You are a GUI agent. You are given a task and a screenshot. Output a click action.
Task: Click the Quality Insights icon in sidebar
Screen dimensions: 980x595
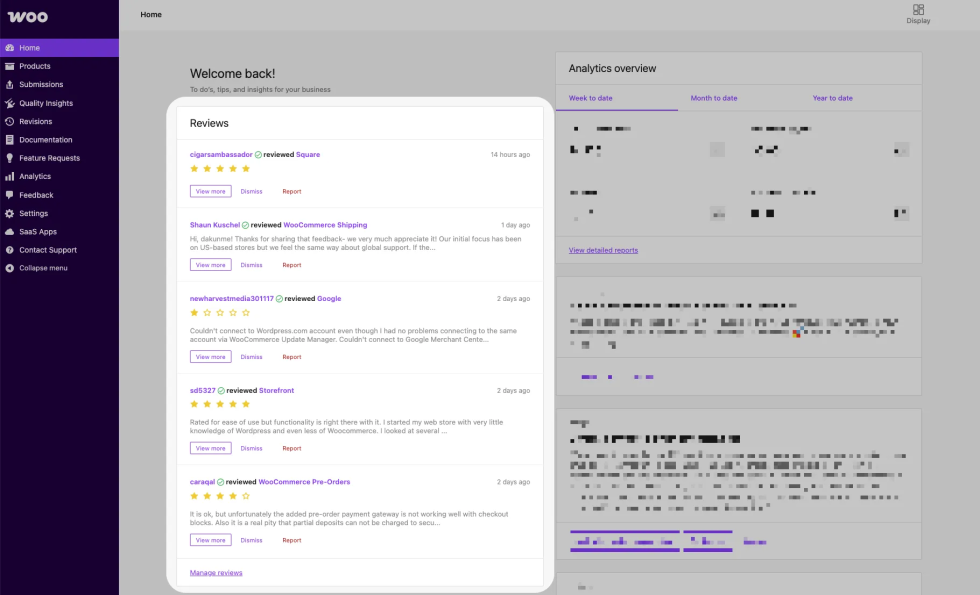pyautogui.click(x=9, y=103)
